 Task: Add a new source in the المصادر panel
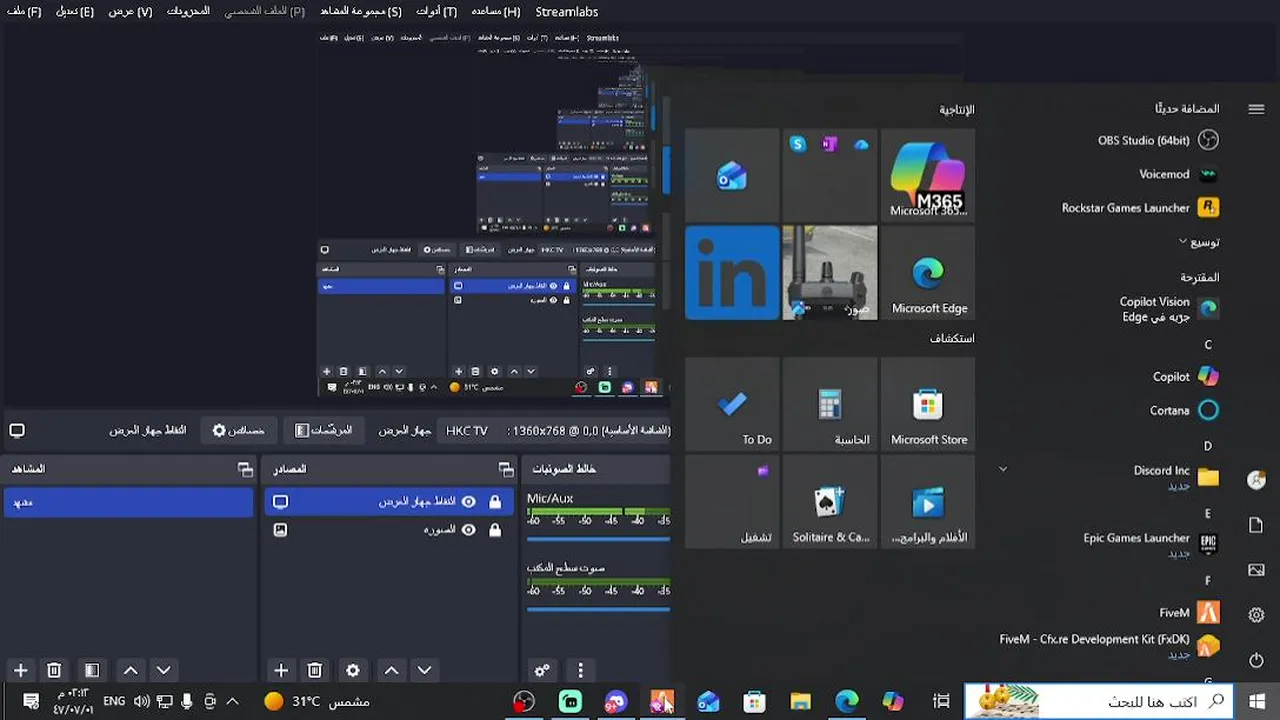click(x=281, y=670)
